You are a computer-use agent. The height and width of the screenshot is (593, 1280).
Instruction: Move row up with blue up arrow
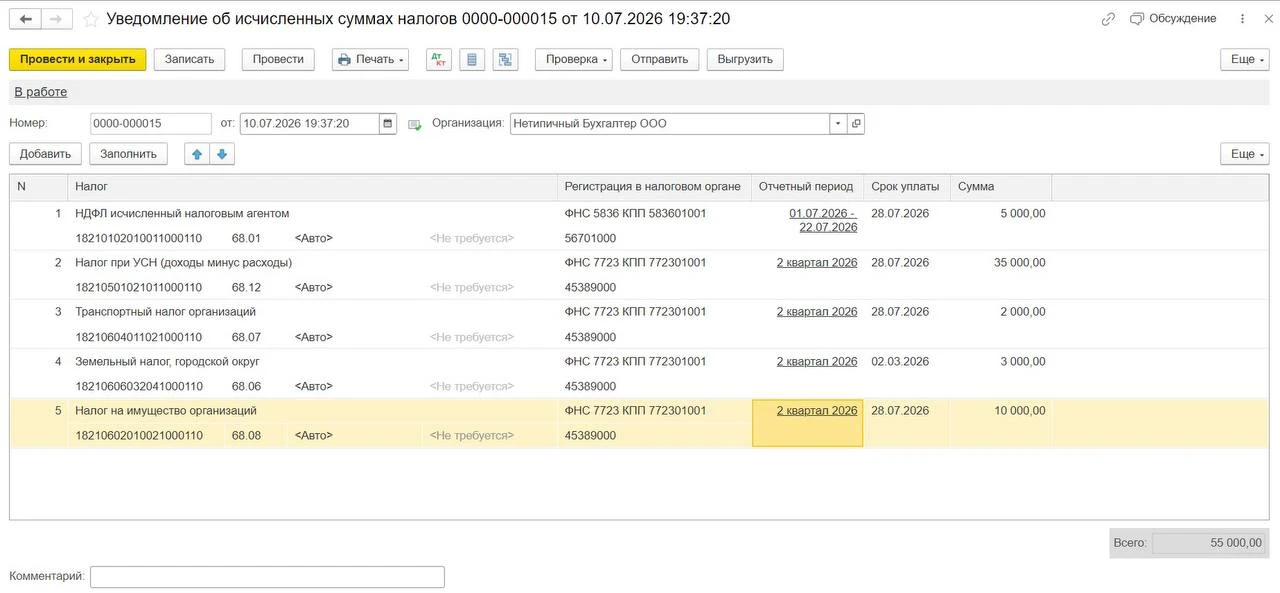coord(197,154)
